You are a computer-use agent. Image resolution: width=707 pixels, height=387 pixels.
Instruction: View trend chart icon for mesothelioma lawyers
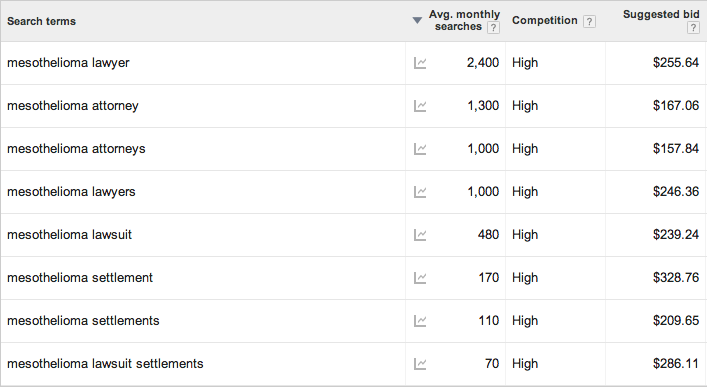click(x=420, y=192)
